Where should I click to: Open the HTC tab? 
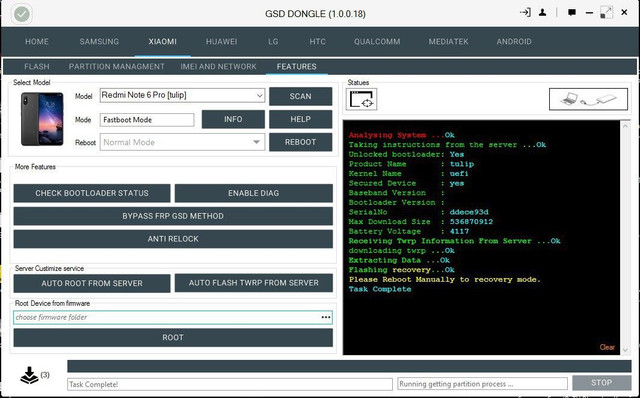click(317, 42)
